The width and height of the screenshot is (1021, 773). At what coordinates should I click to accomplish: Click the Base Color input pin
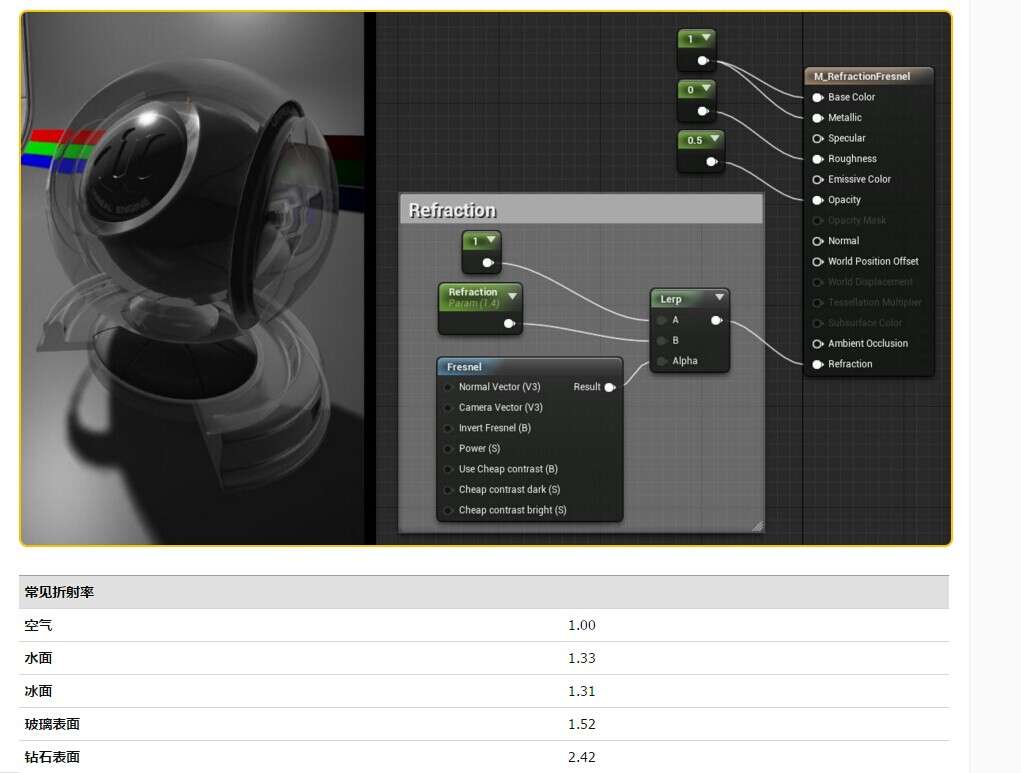pyautogui.click(x=818, y=97)
